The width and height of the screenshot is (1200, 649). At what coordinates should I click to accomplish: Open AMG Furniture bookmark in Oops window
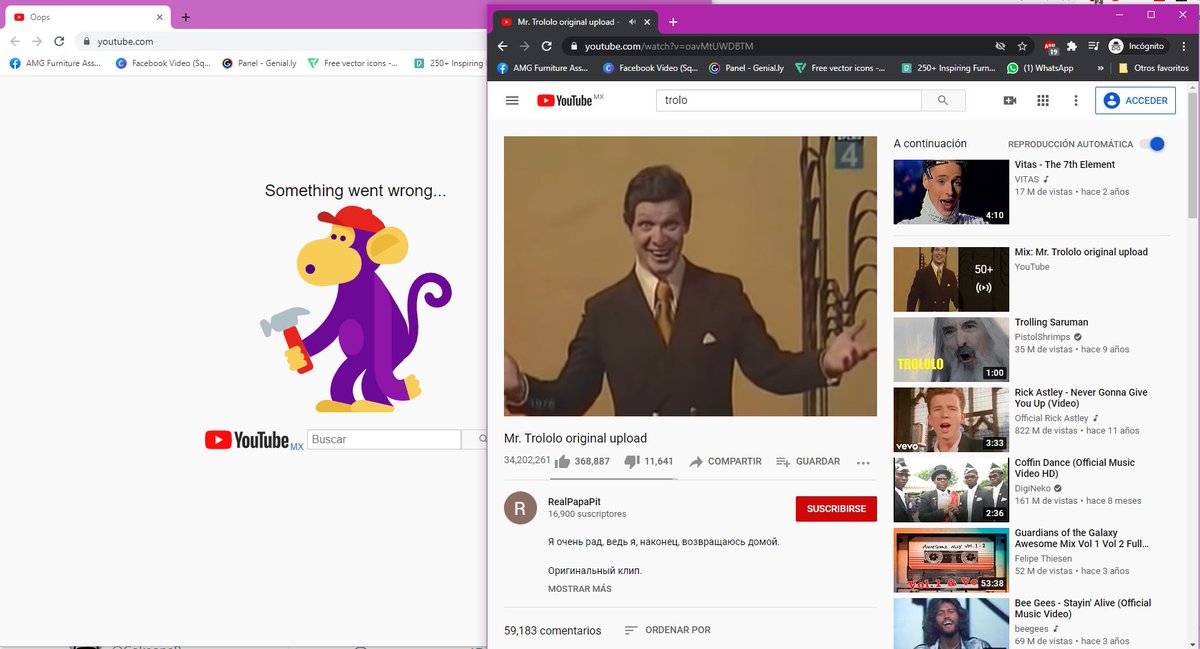[x=55, y=63]
